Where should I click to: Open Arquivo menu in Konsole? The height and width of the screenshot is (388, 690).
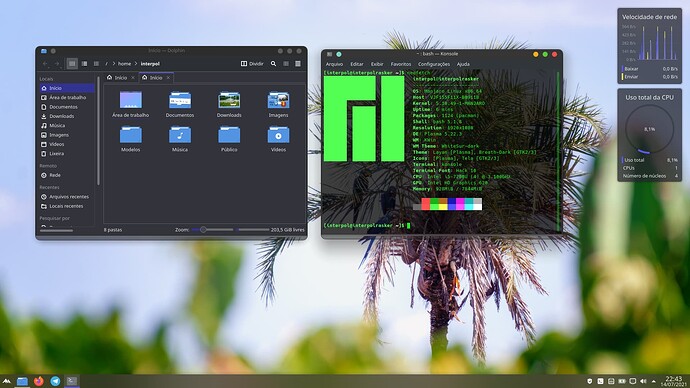coord(334,64)
